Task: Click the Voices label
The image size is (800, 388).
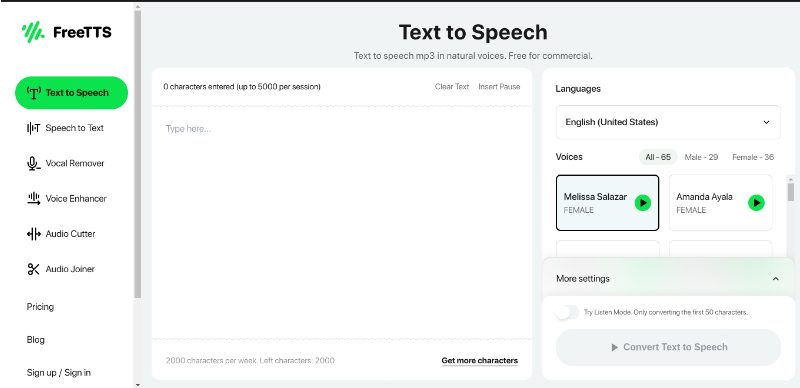Action: [569, 157]
